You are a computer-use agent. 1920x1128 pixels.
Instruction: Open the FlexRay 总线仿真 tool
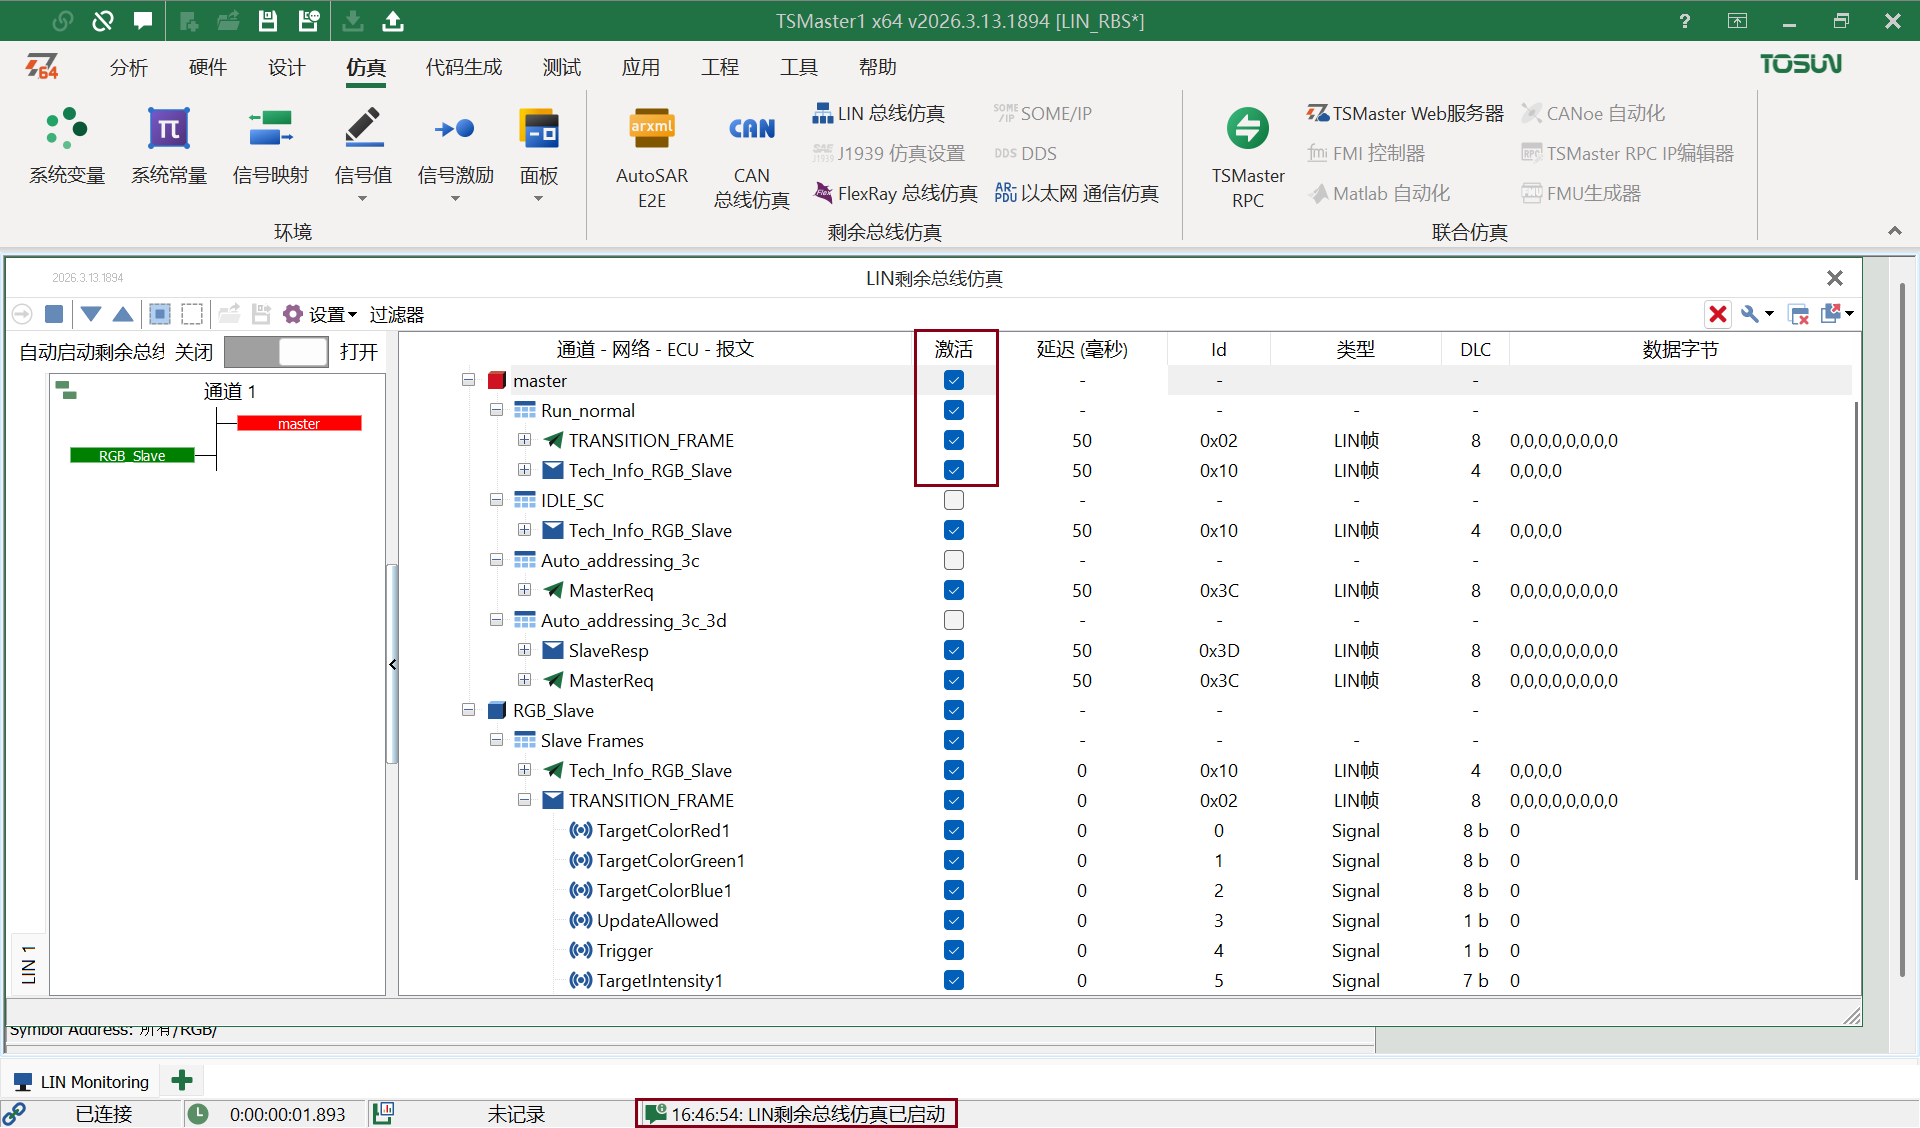point(895,193)
